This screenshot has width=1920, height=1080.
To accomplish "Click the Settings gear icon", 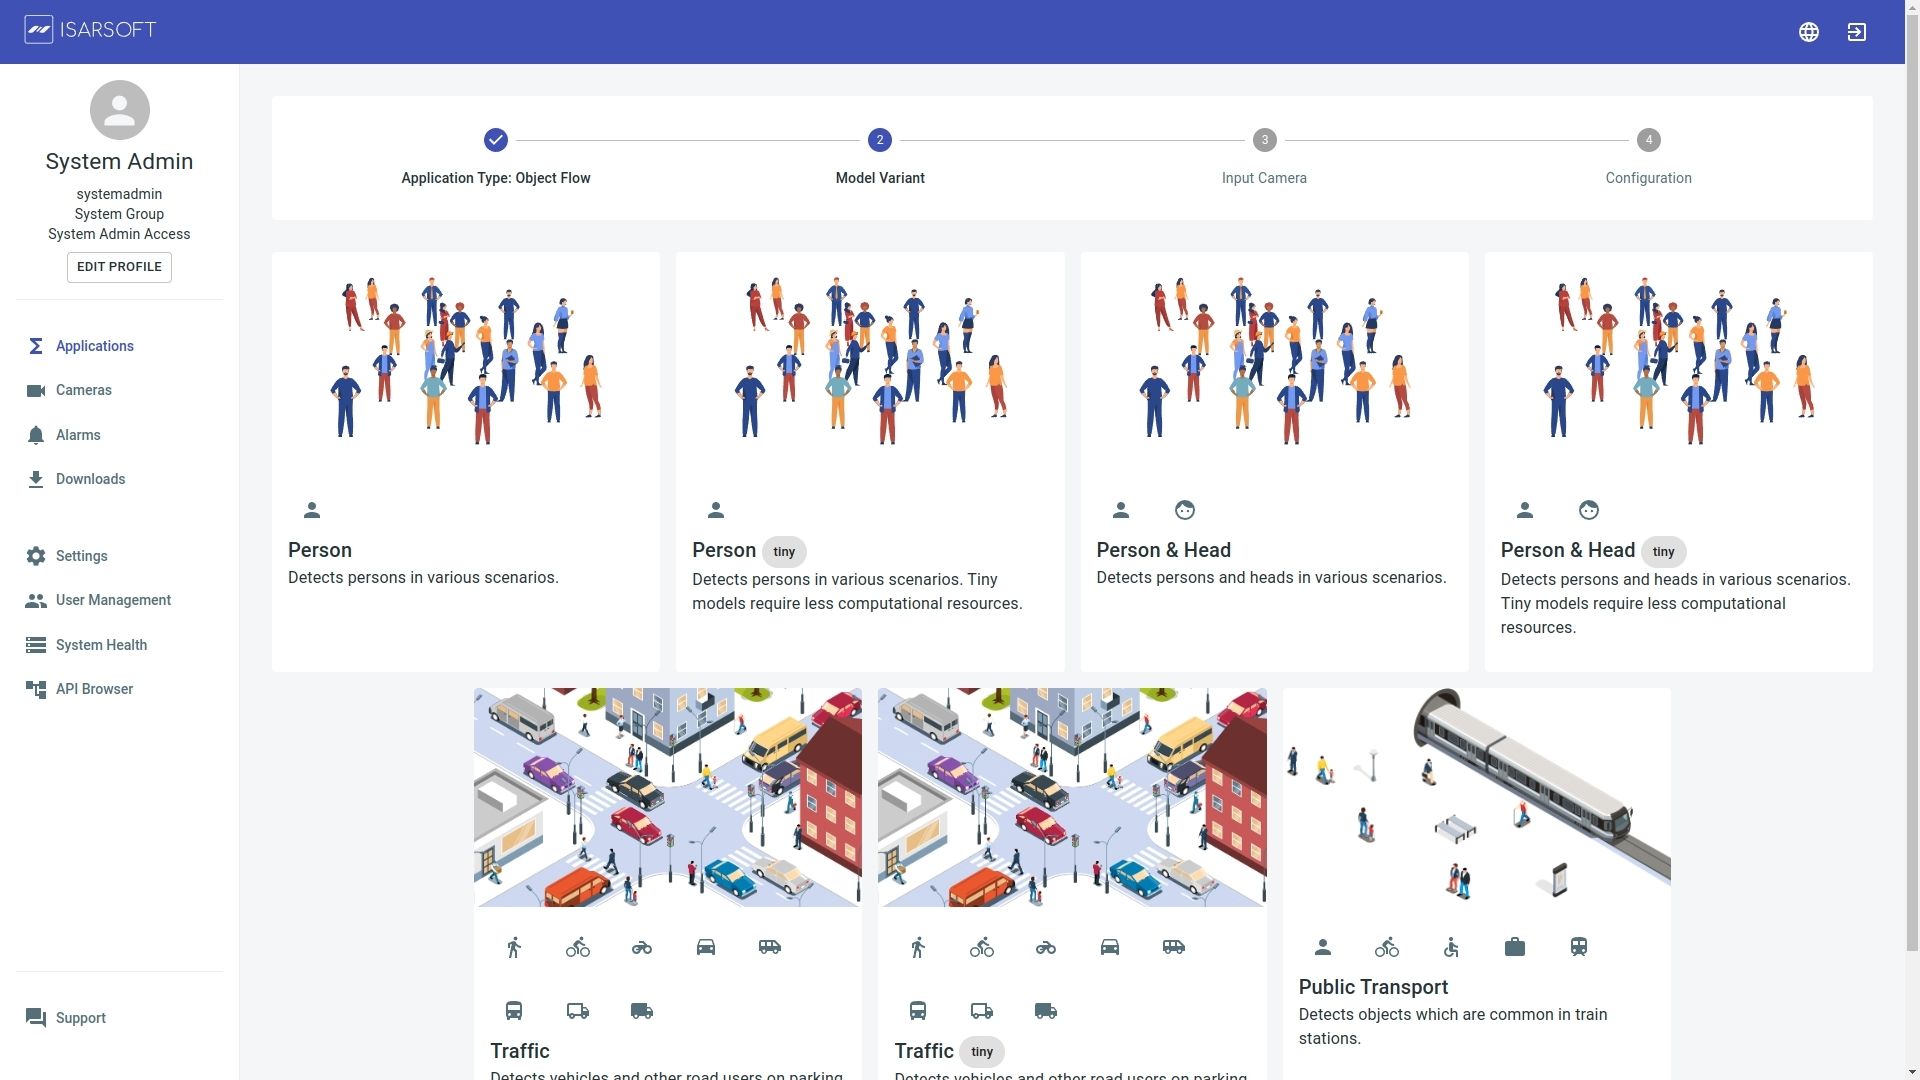I will [36, 556].
